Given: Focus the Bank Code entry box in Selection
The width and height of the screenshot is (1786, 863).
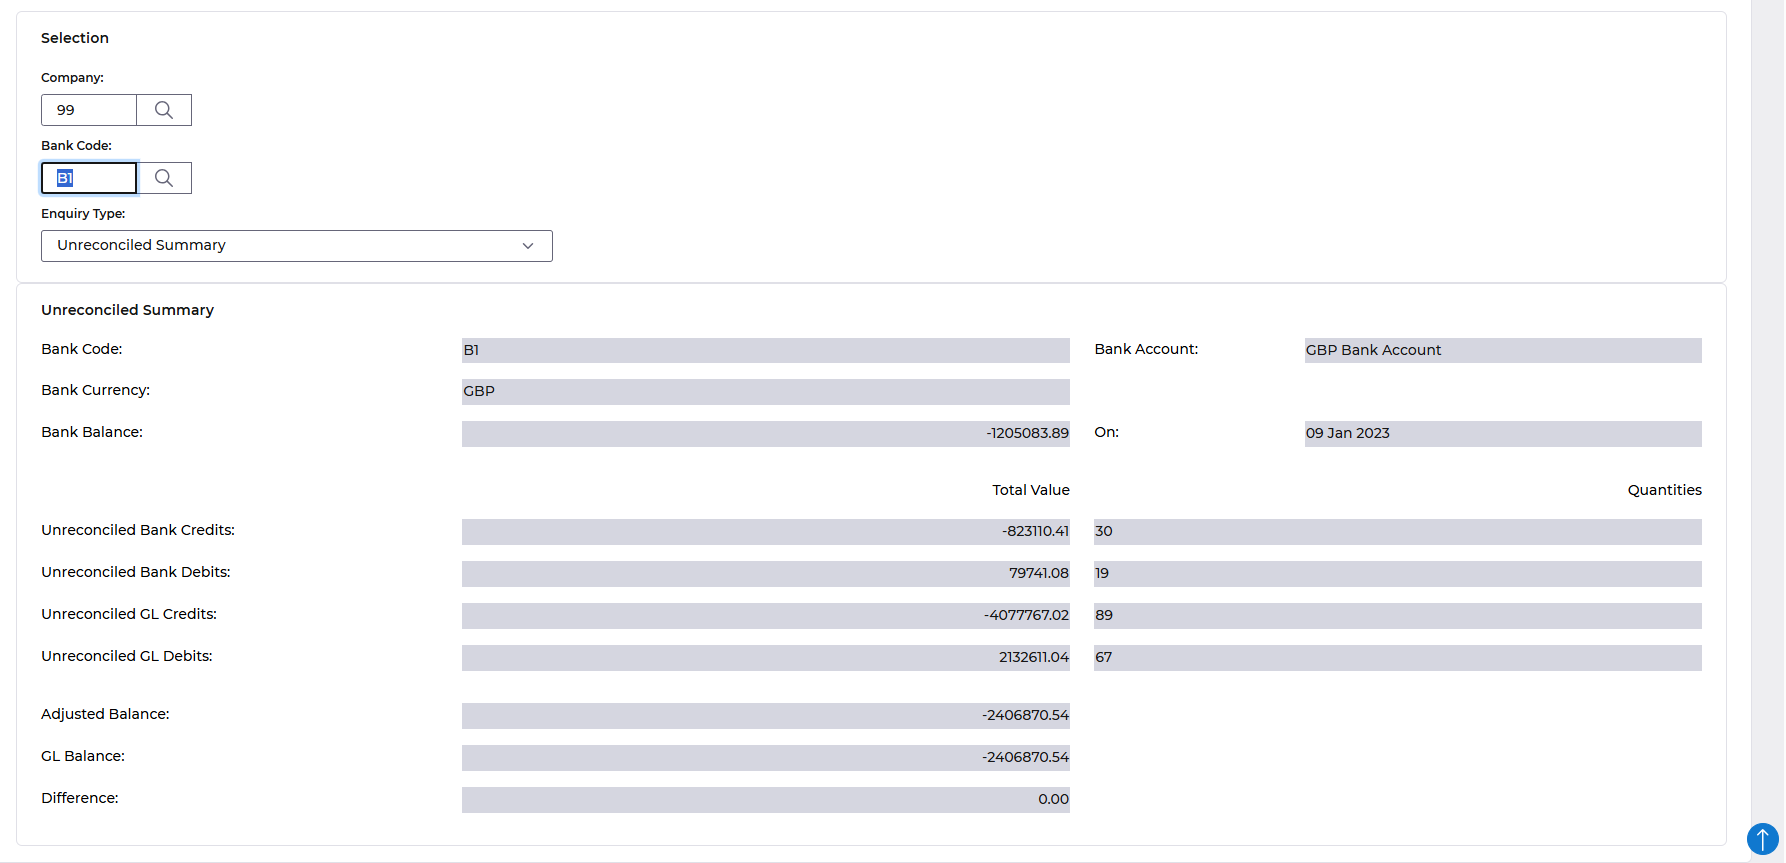Looking at the screenshot, I should pos(89,178).
